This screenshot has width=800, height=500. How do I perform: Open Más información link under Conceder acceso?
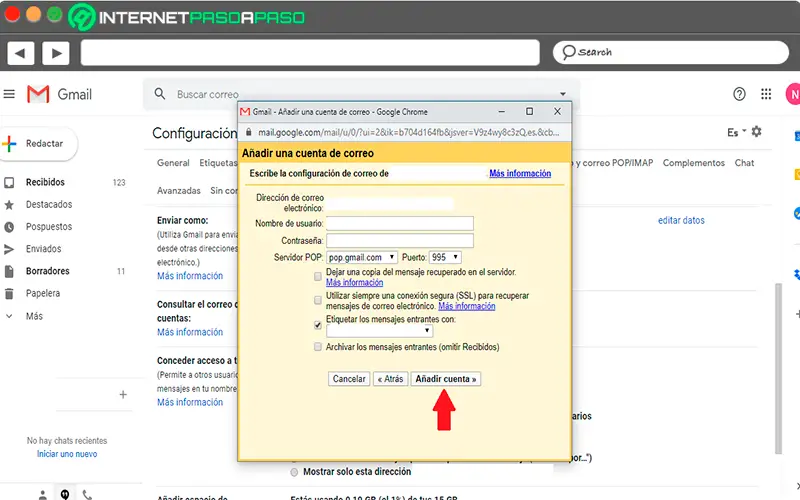point(190,402)
